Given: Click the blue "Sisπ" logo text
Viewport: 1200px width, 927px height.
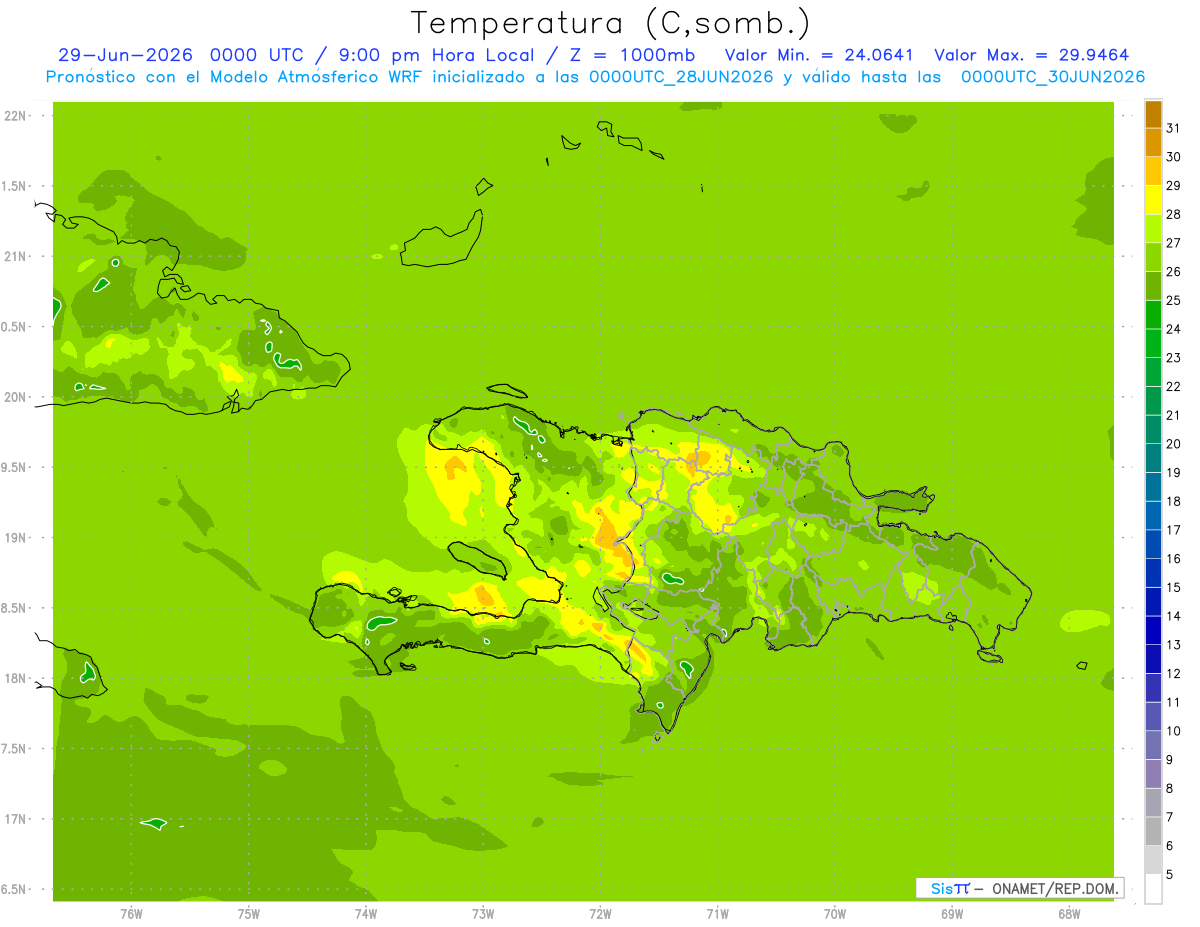Looking at the screenshot, I should (950, 888).
